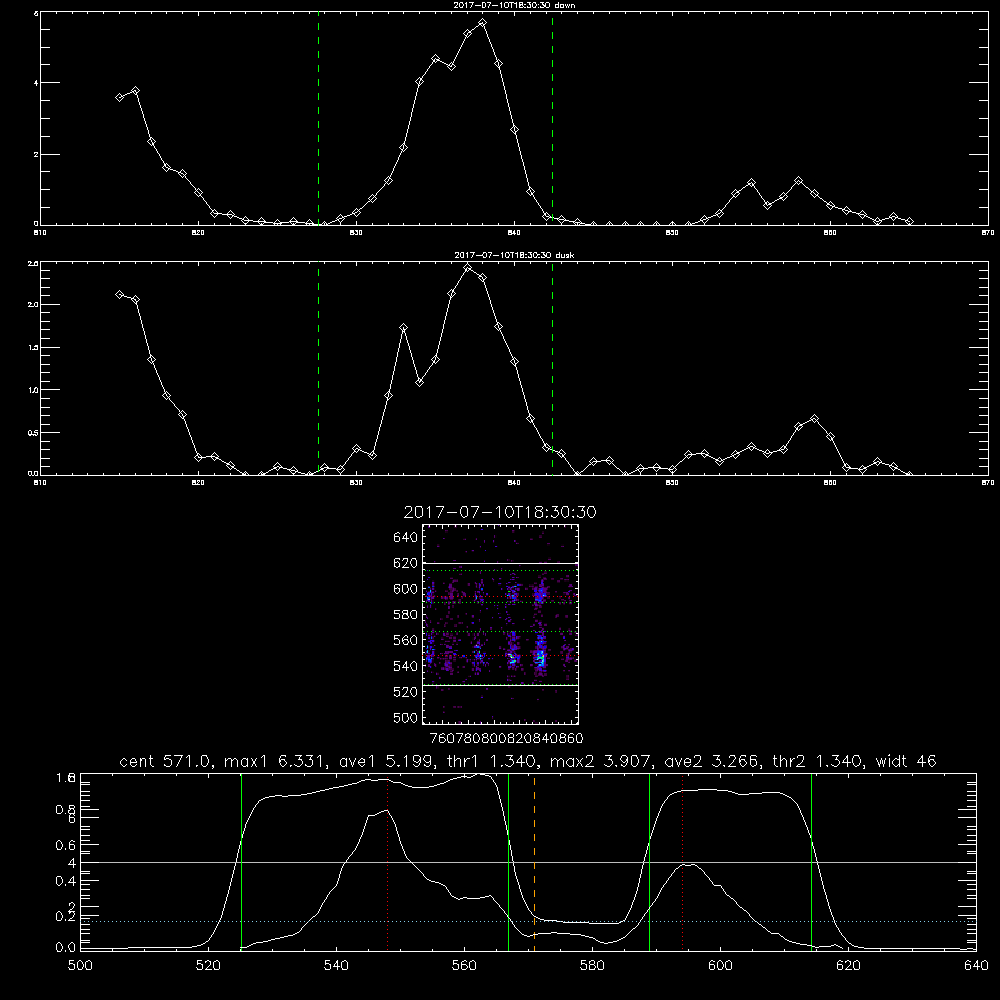
Task: Click the "560" label on bottom plot x-axis
Action: tap(464, 966)
